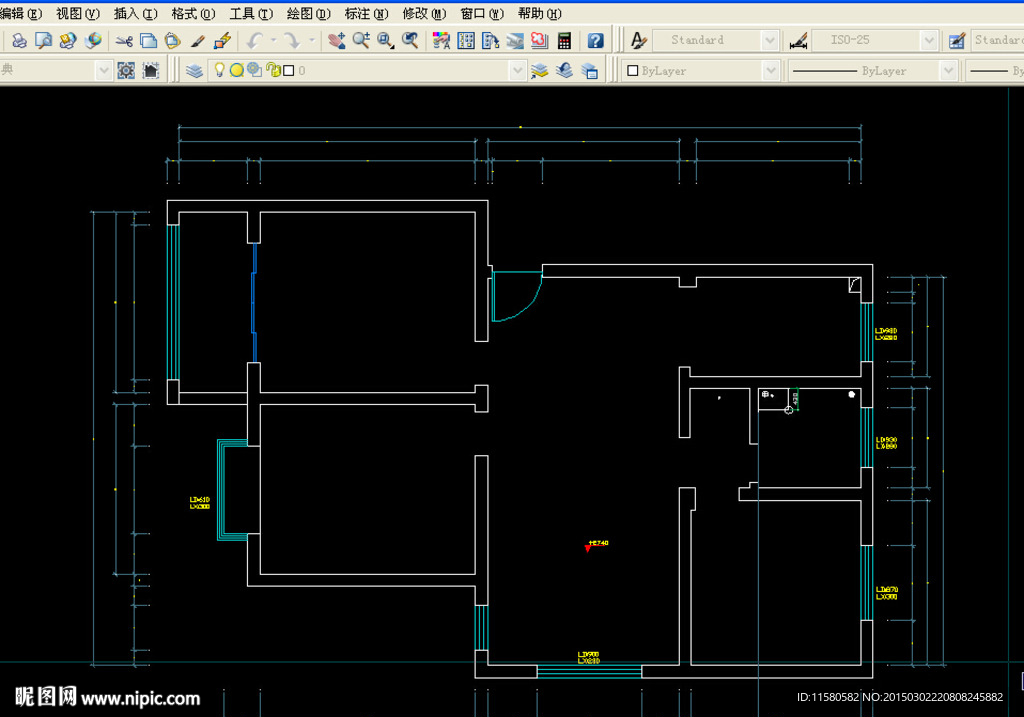The image size is (1024, 717).
Task: Open the Layer Properties Manager
Action: [x=194, y=71]
